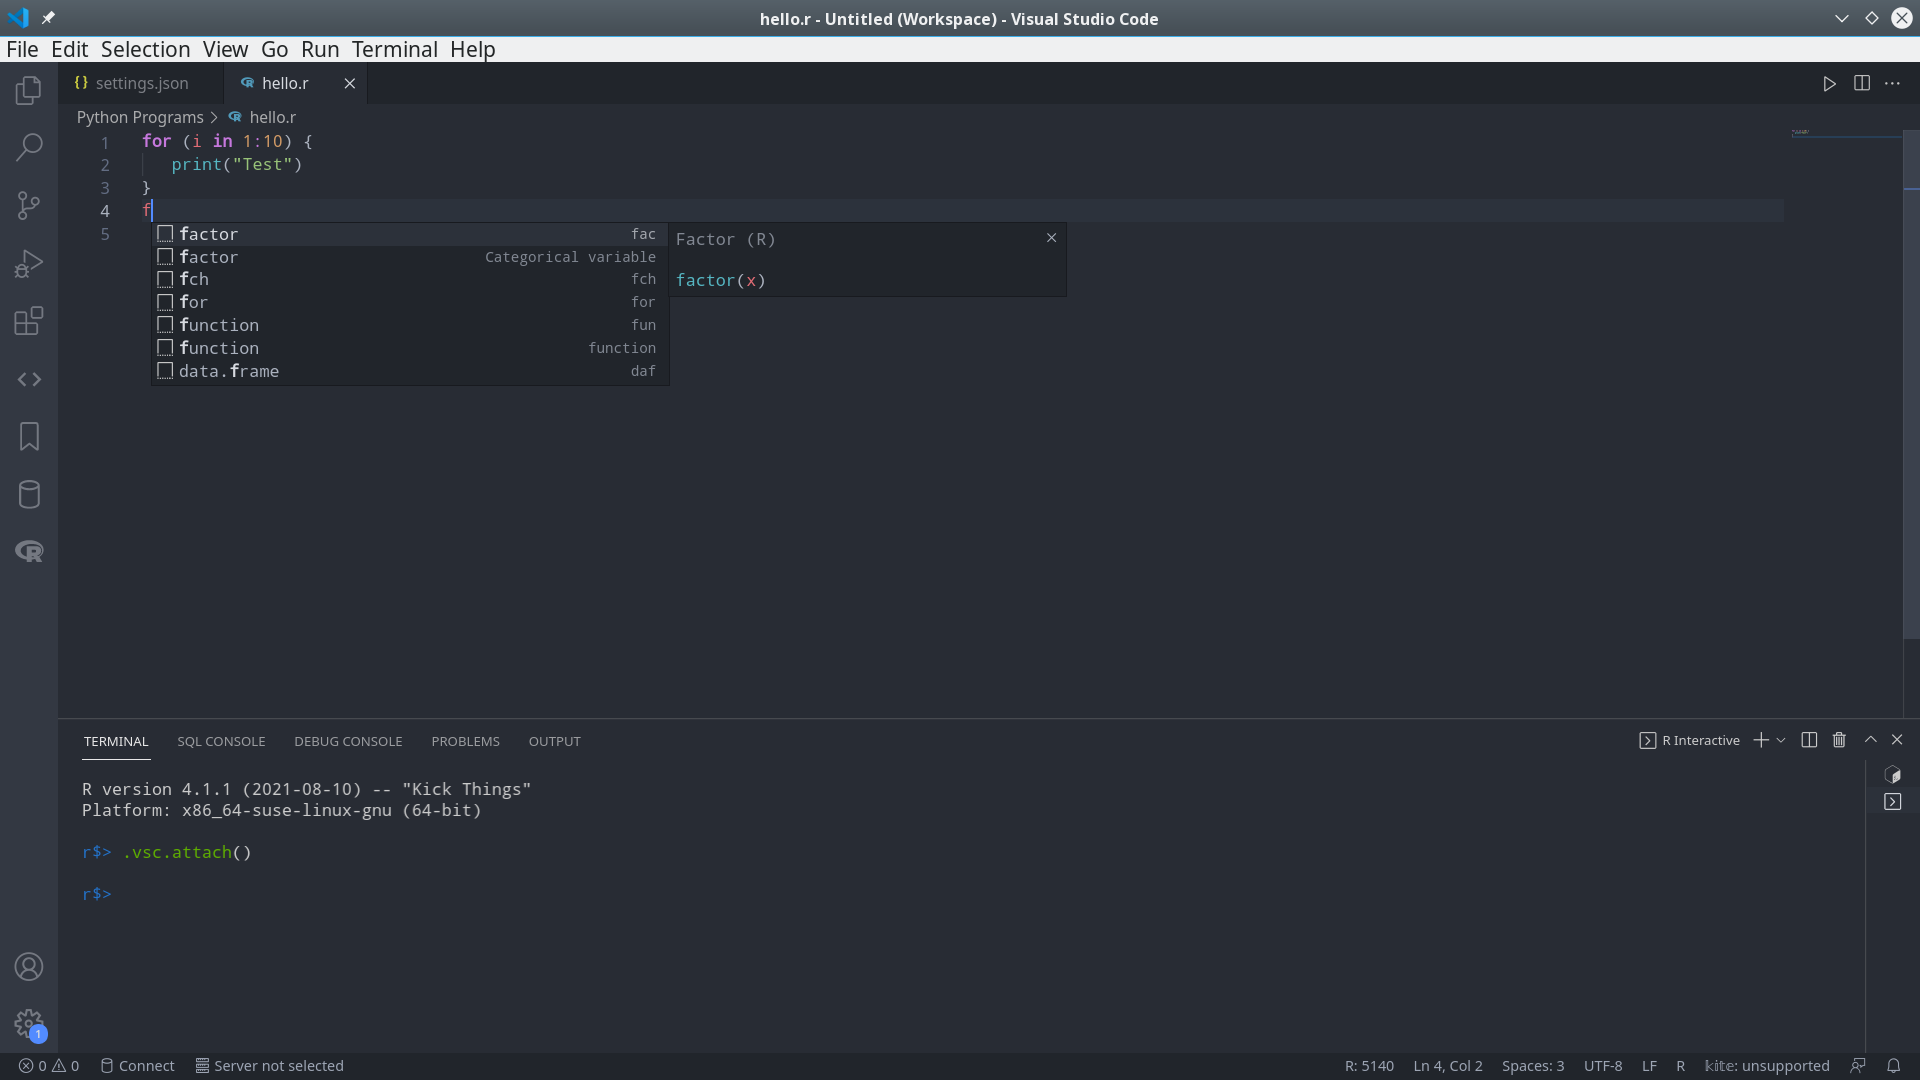Split the terminal pane

coord(1808,740)
